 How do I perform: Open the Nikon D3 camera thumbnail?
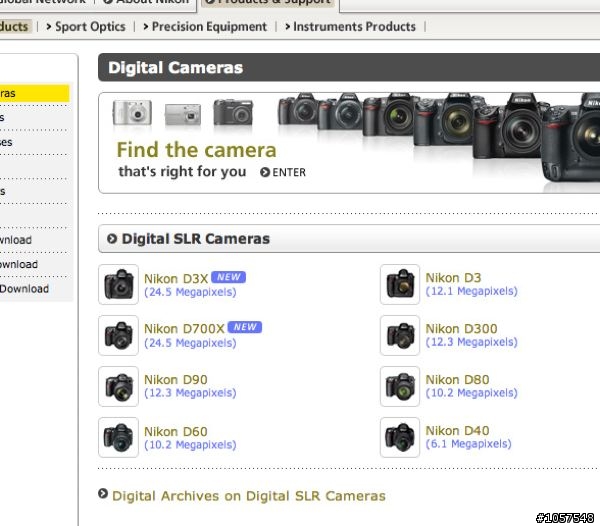400,284
